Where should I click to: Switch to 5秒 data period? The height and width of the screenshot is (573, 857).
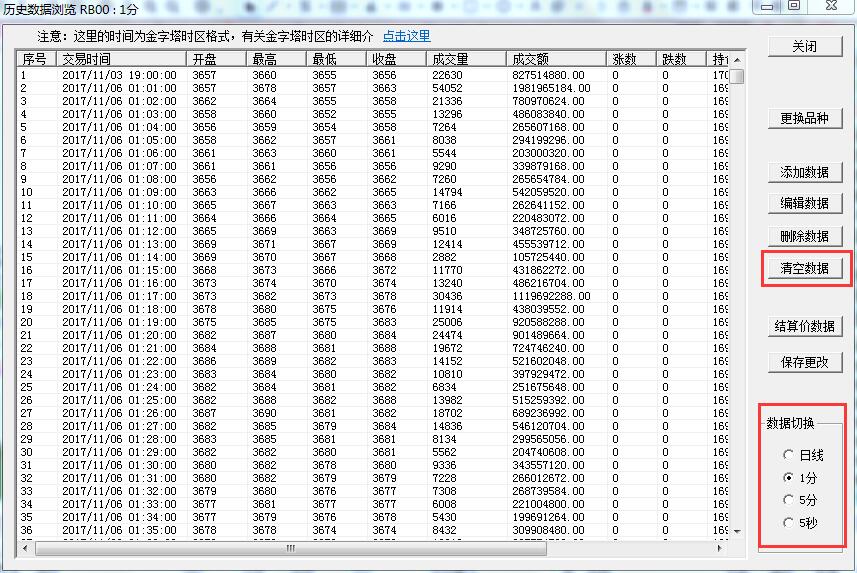(789, 522)
